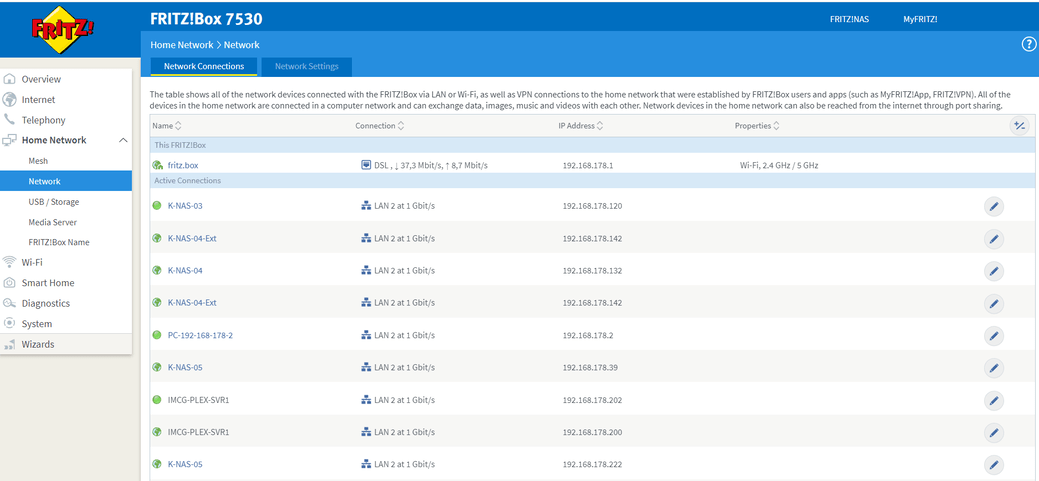
Task: Click the Telephony handset icon
Action: [9, 119]
